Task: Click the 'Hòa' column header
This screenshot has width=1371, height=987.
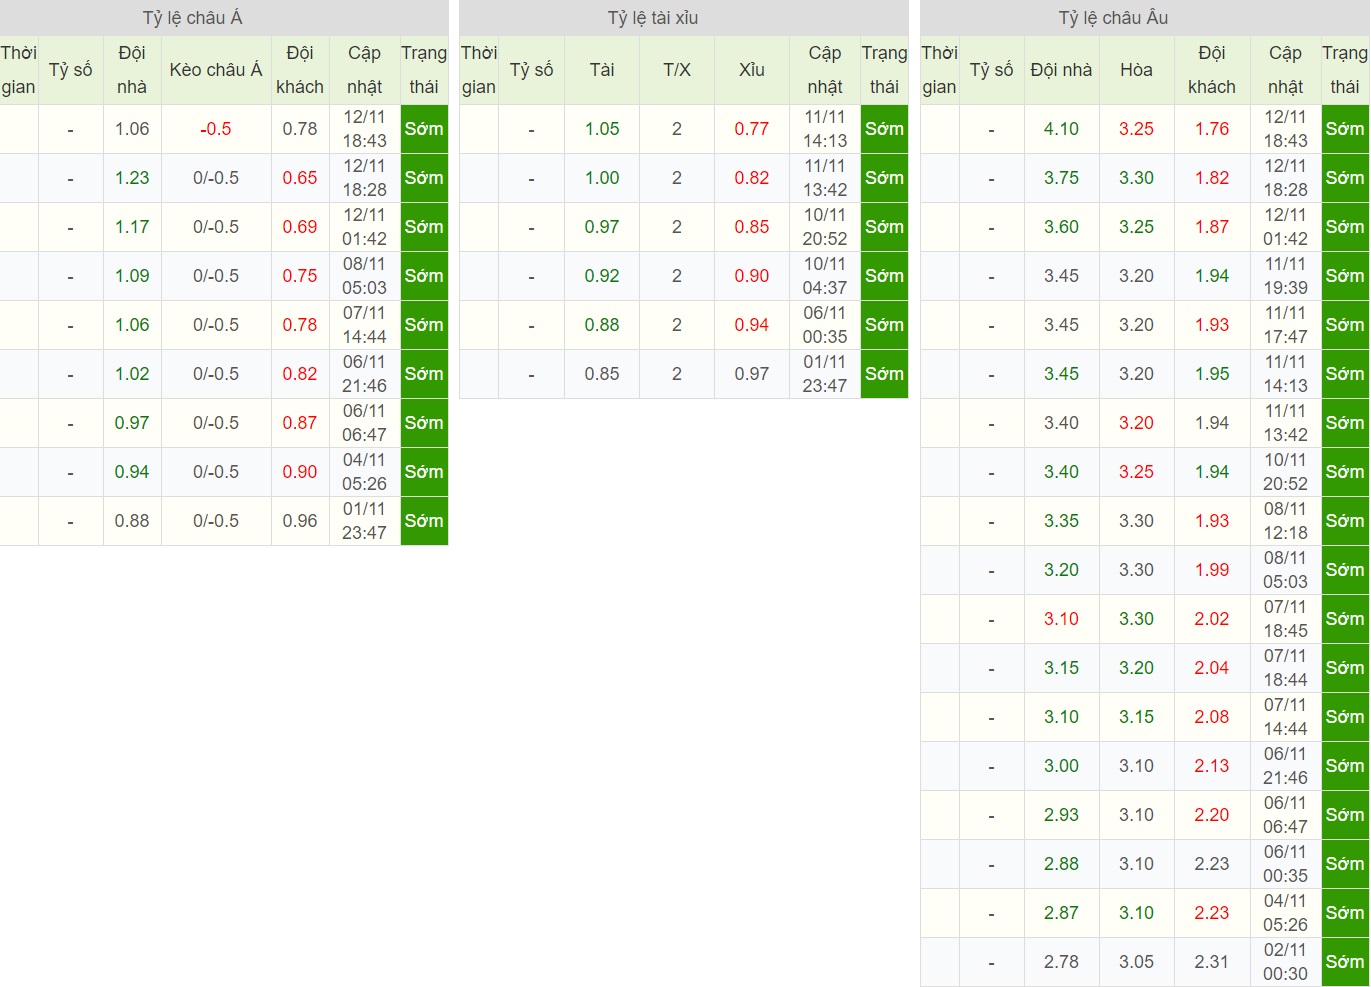Action: [1136, 70]
